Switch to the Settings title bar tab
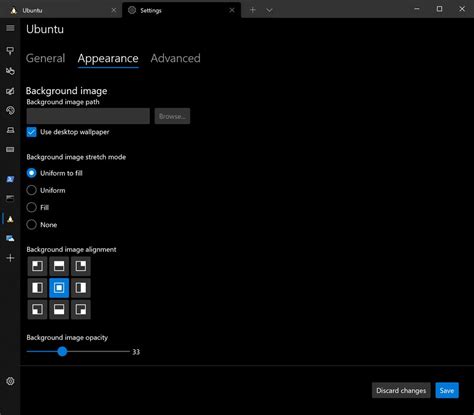Screen dimensions: 474x415 (x=182, y=10)
